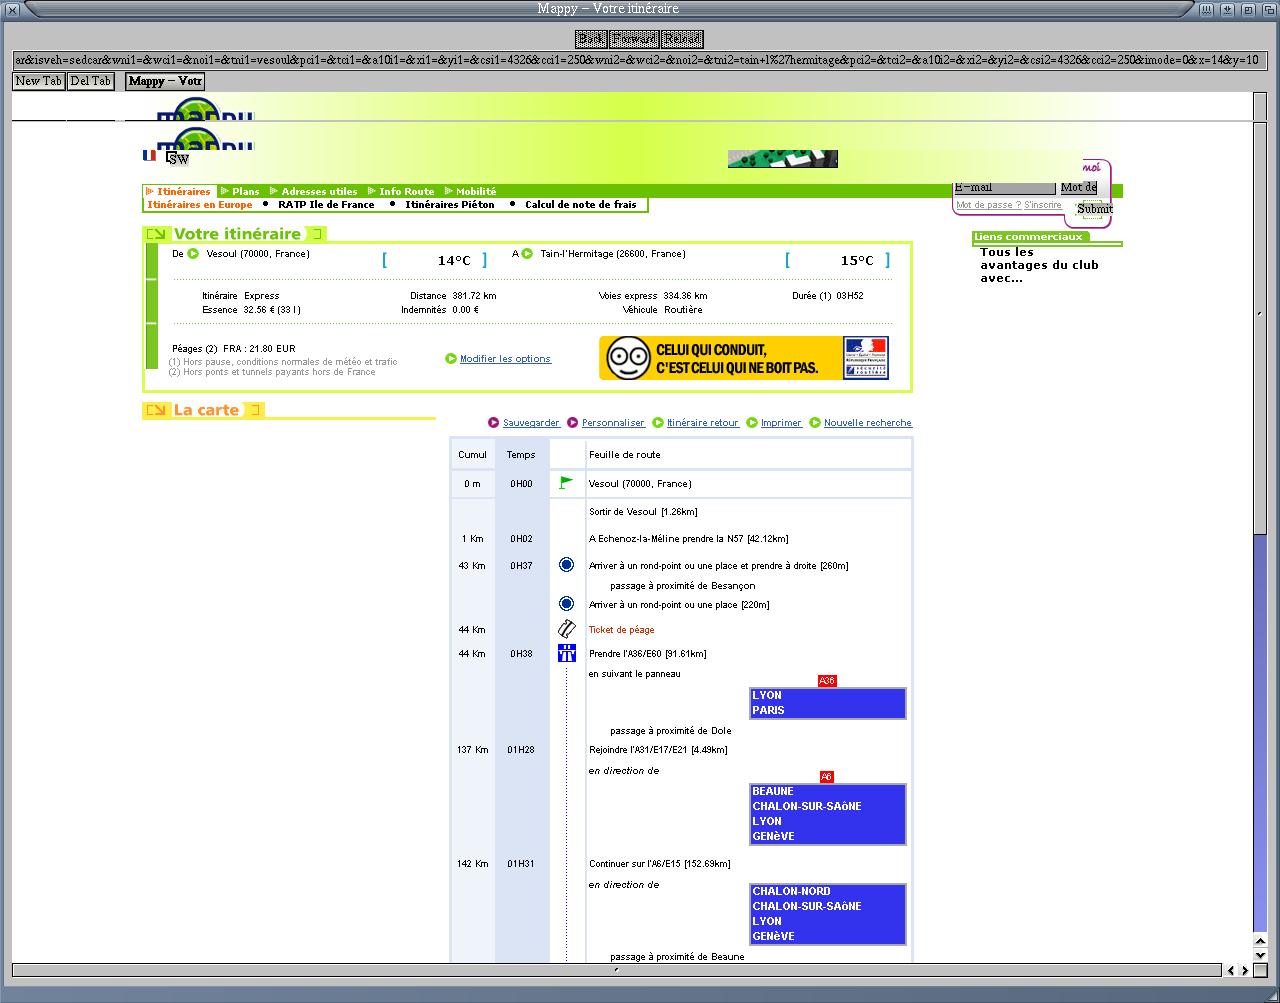The width and height of the screenshot is (1280, 1003).
Task: Click the Itinéraire retour link
Action: click(703, 423)
